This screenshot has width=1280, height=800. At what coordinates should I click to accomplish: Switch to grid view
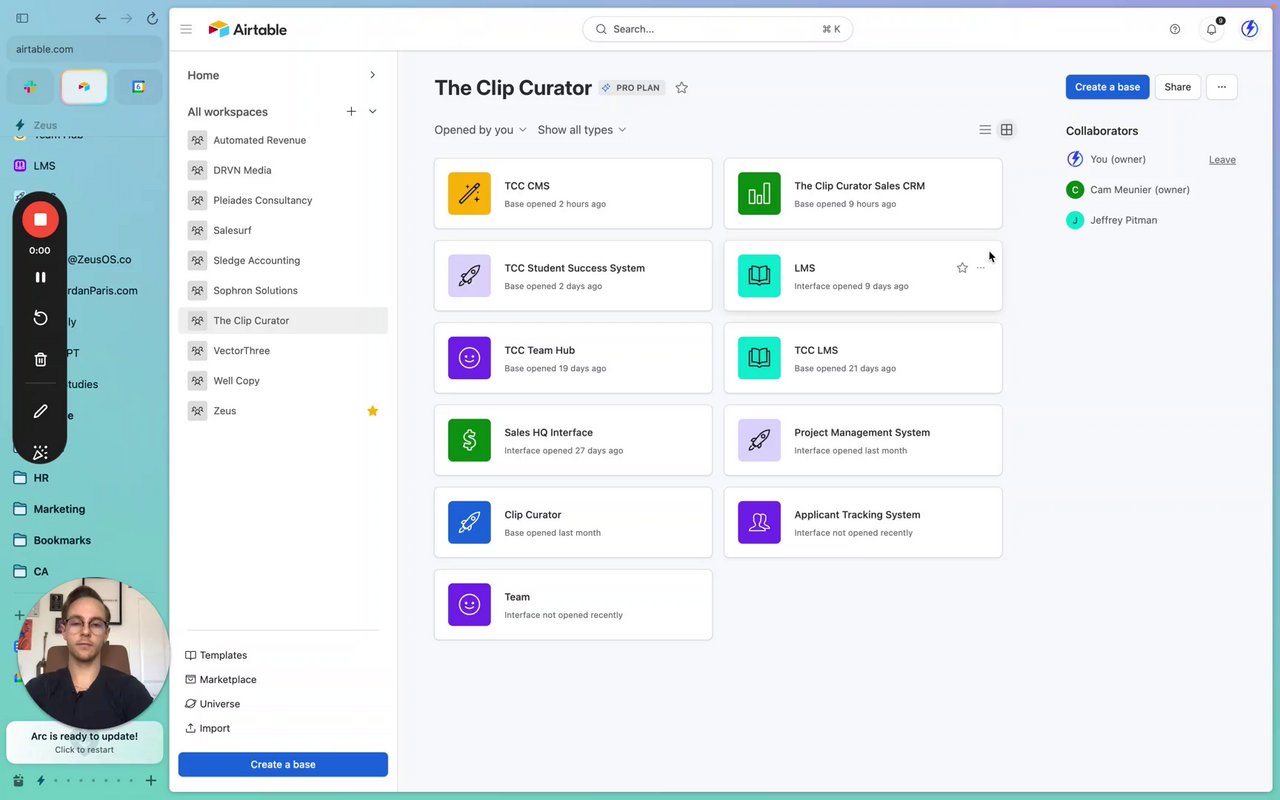(x=1007, y=130)
